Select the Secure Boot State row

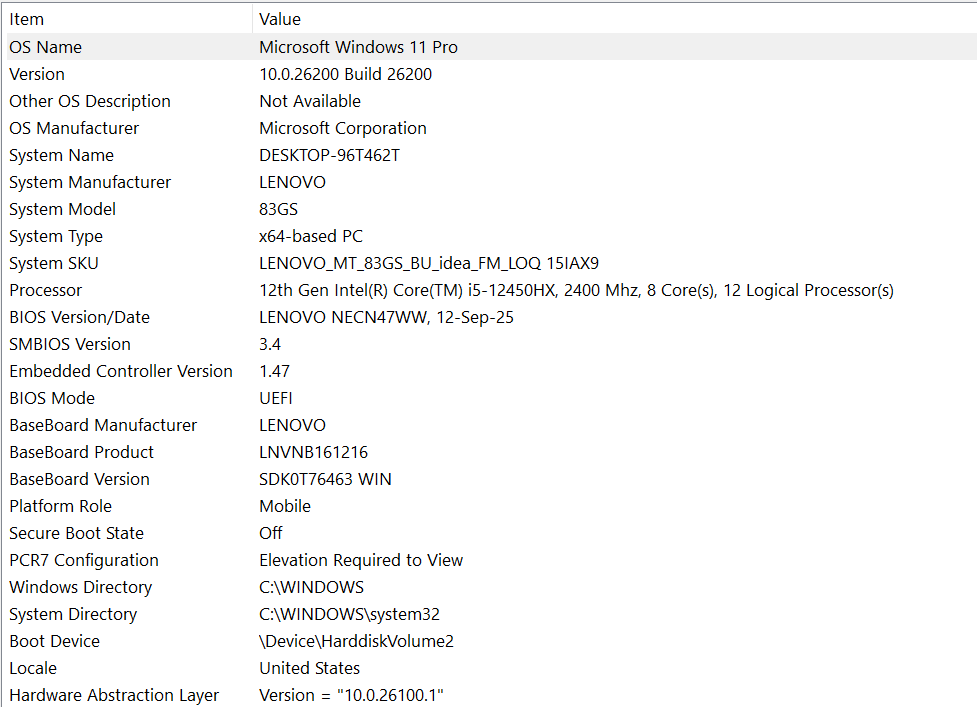(492, 533)
